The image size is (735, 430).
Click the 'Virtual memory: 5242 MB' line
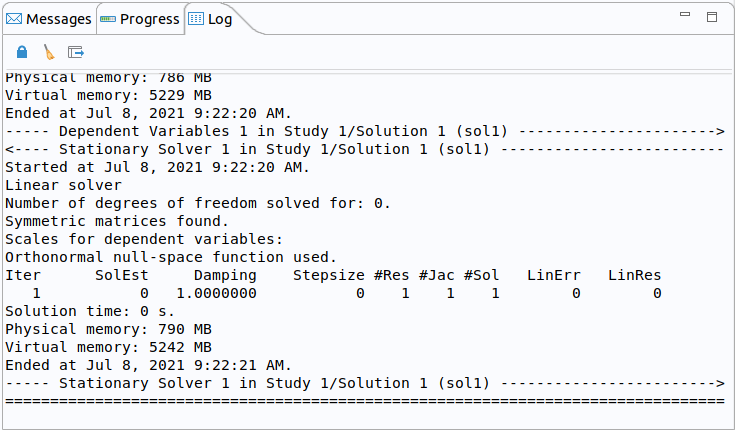108,347
